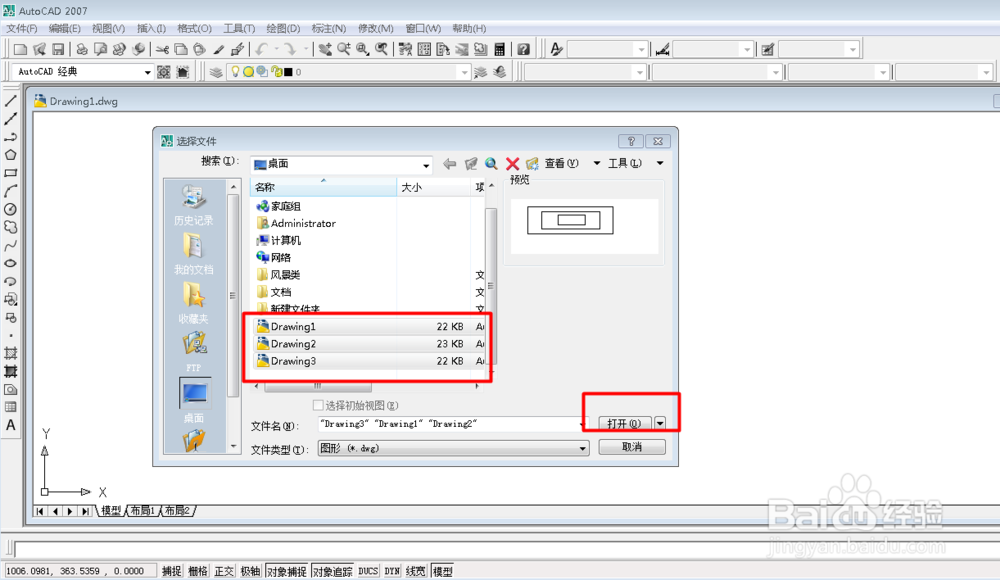Viewport: 1000px width, 580px height.
Task: Expand the text style dropdown
Action: pyautogui.click(x=641, y=49)
